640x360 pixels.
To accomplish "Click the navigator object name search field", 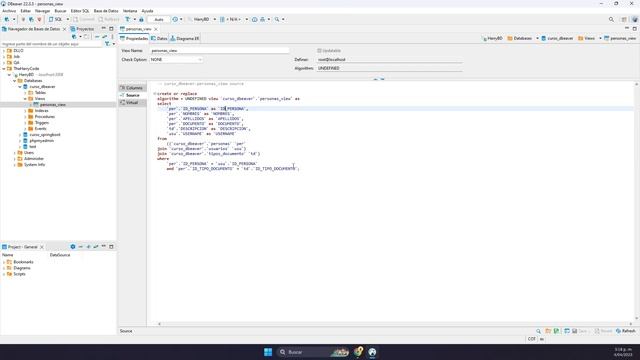I will point(51,44).
